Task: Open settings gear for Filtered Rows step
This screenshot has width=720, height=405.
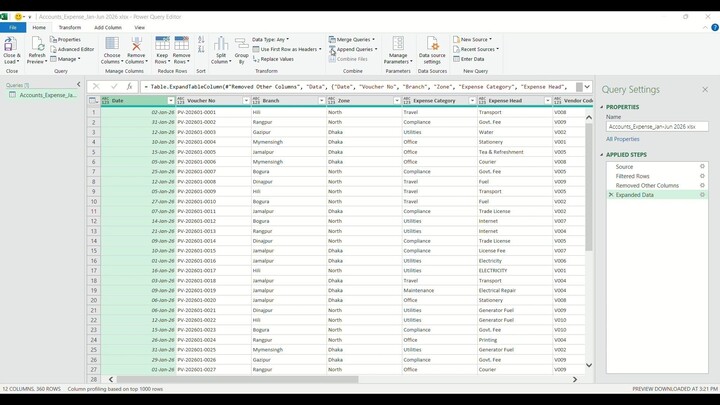Action: point(702,176)
